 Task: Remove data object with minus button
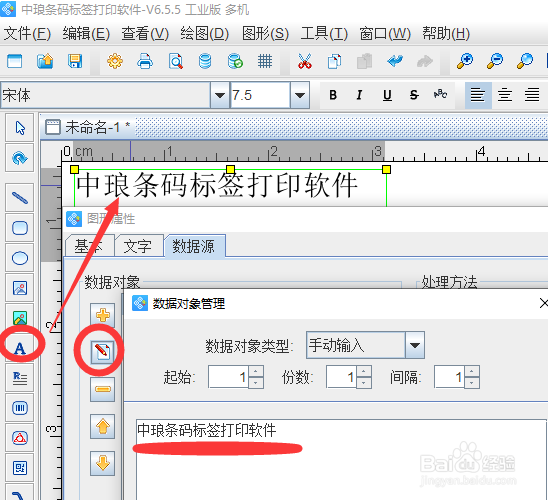click(102, 389)
